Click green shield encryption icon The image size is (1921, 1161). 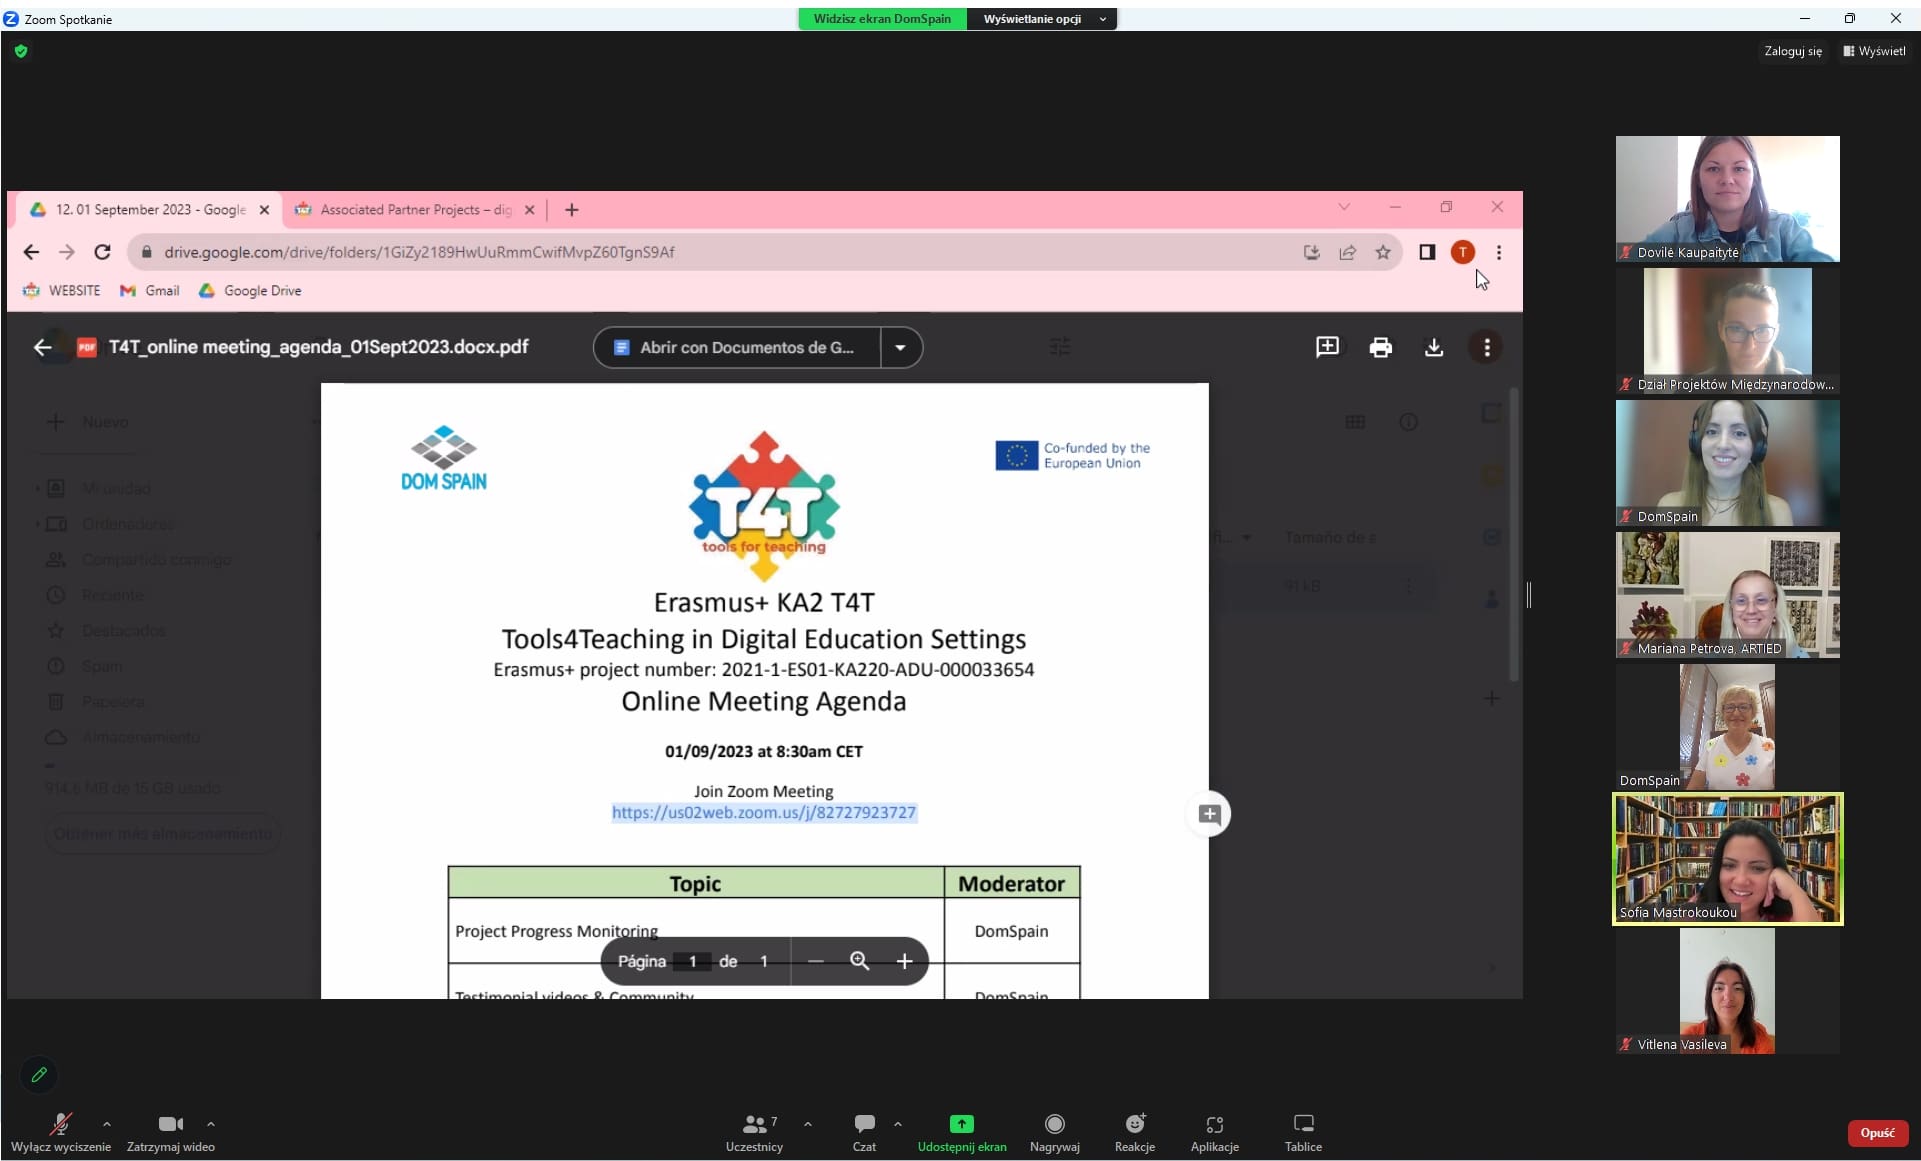21,51
